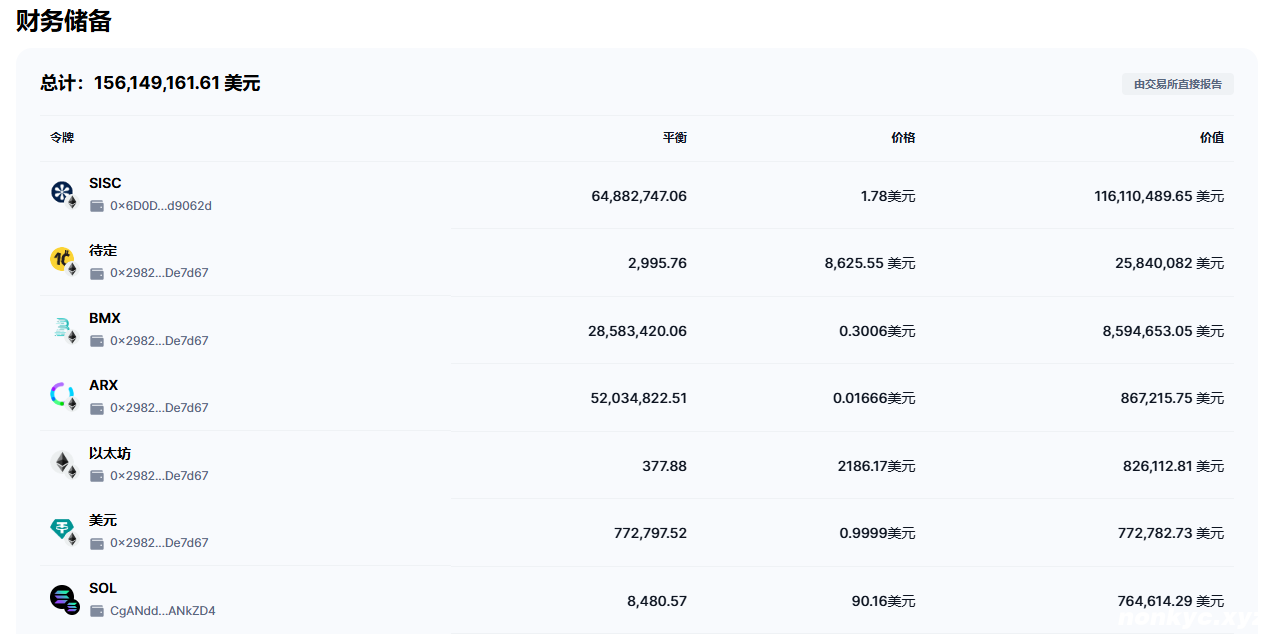Viewport: 1275px width, 634px height.
Task: Click wallet icon beside 0×6D0D...d9062d
Action: [97, 206]
